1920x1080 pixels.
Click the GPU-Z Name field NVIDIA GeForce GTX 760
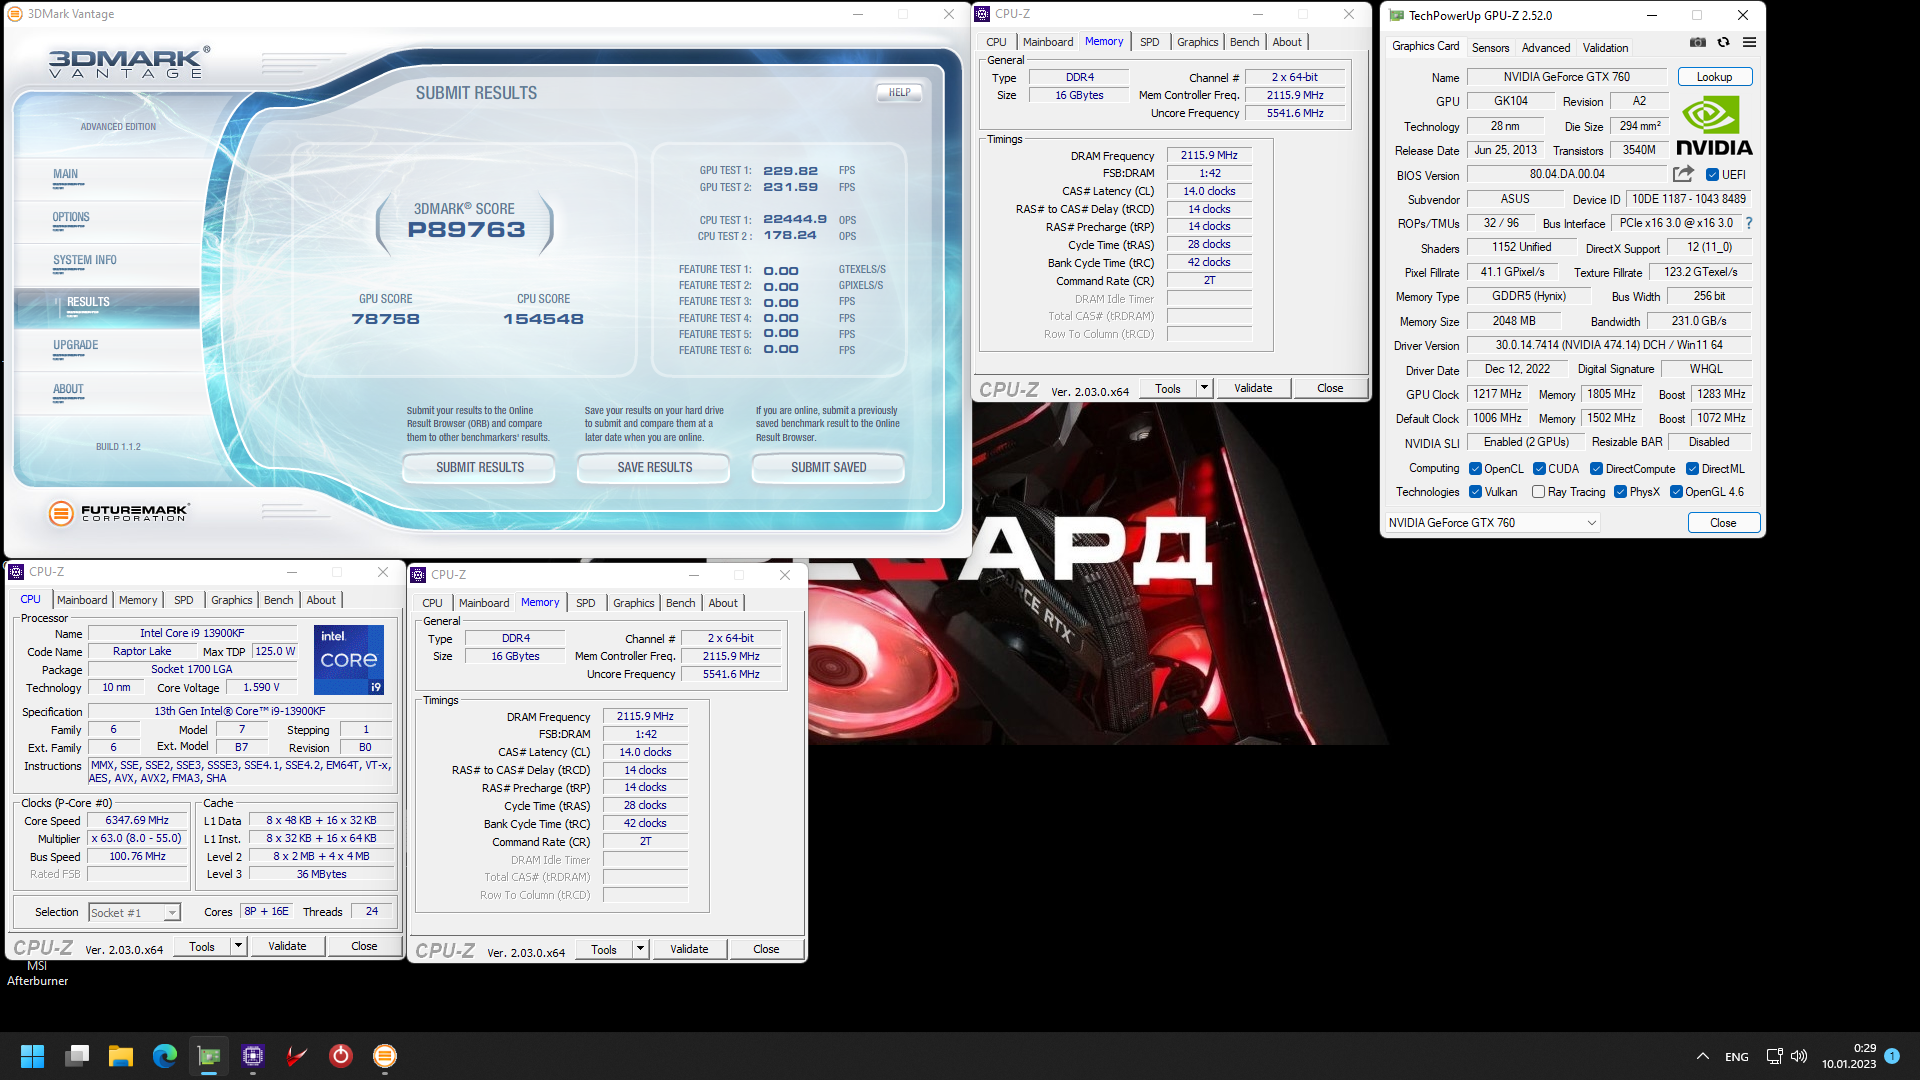[1566, 77]
